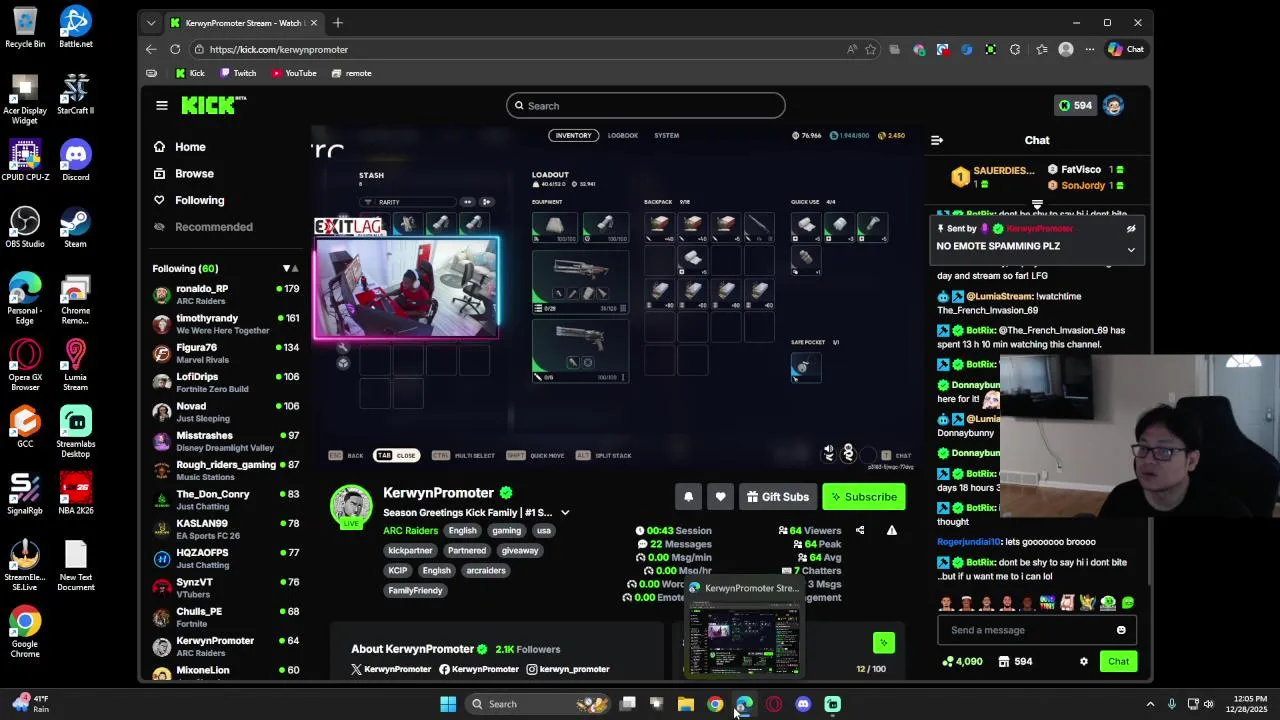Screen dimensions: 1280x720
Task: Open Steam desktop shortcut
Action: tap(75, 227)
